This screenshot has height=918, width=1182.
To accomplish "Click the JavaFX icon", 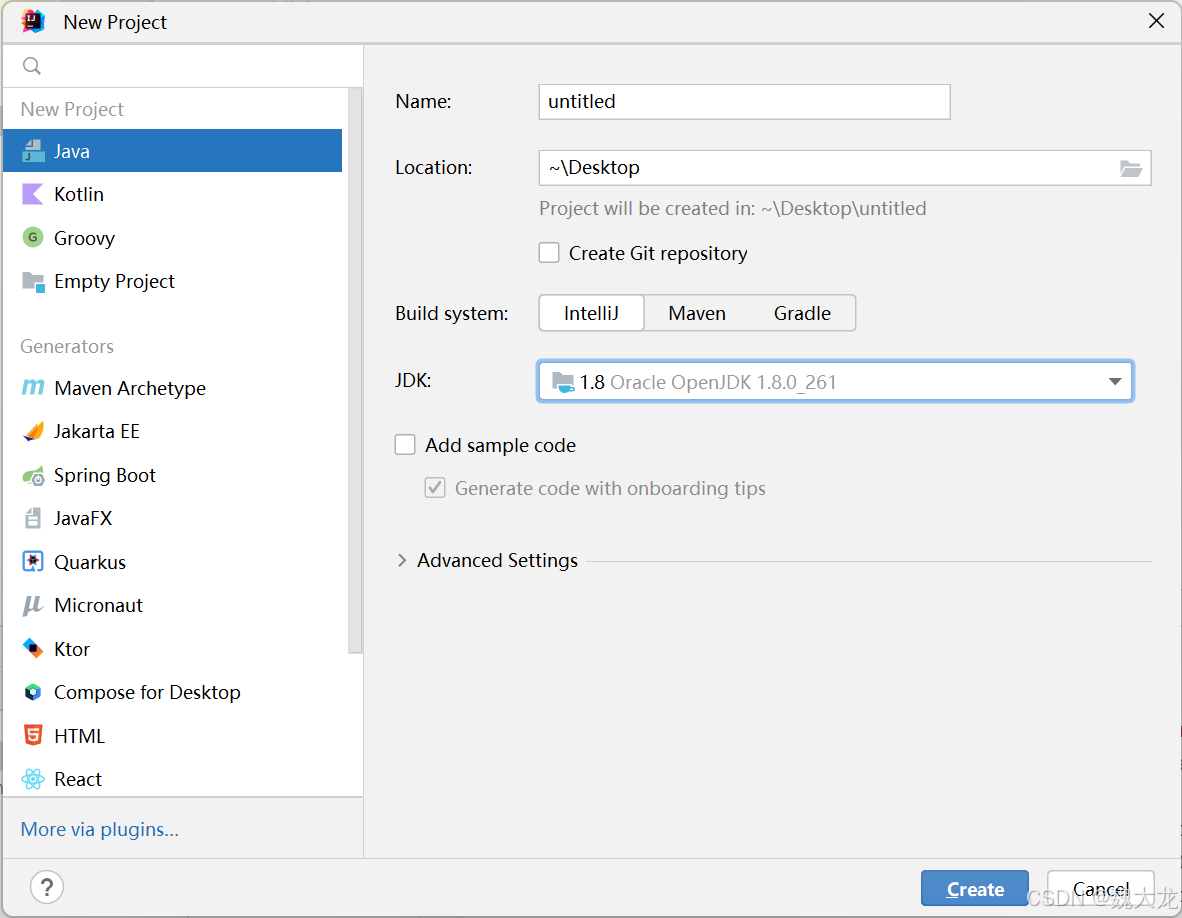I will [32, 519].
